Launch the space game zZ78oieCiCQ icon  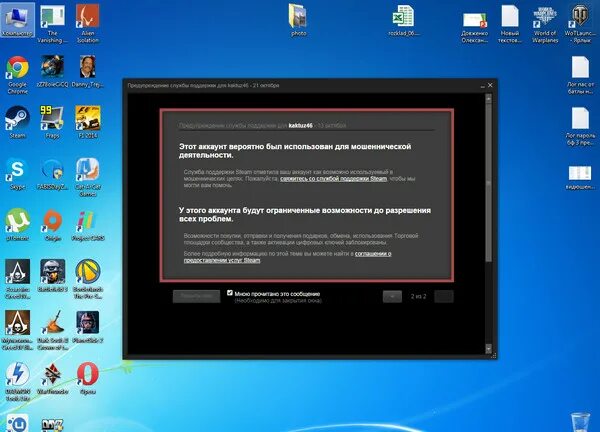(x=52, y=71)
